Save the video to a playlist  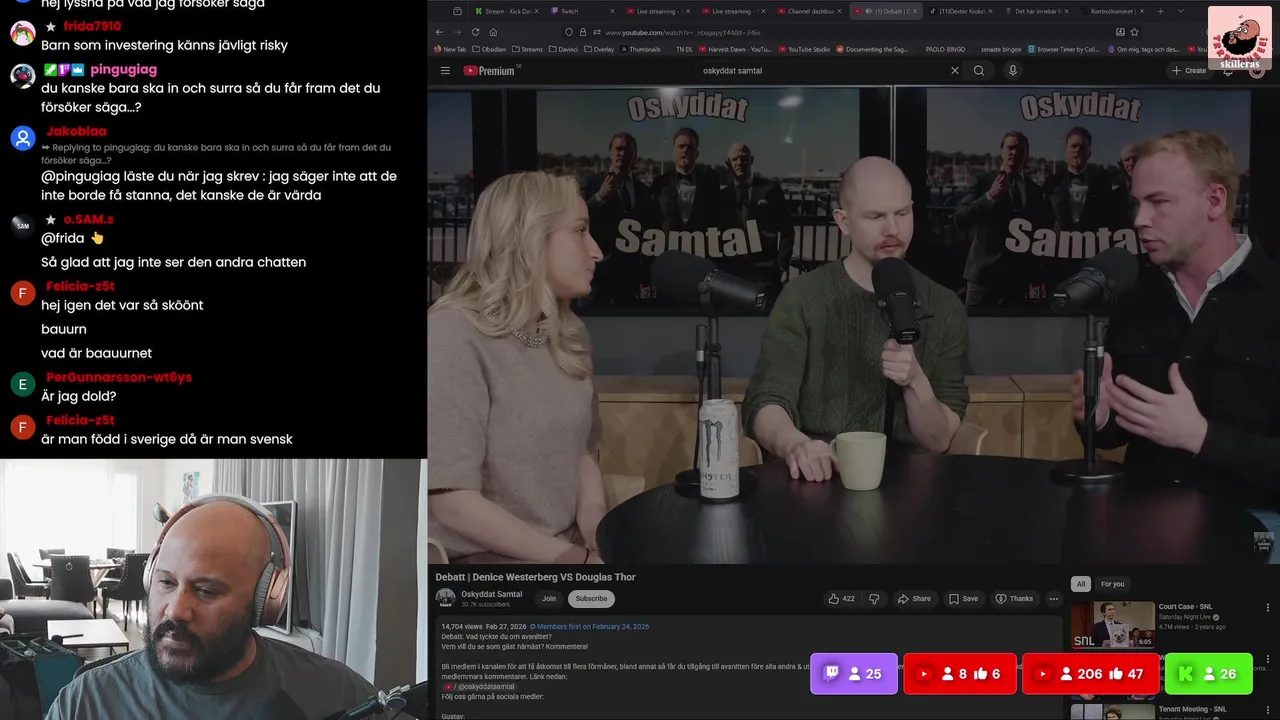[x=963, y=599]
